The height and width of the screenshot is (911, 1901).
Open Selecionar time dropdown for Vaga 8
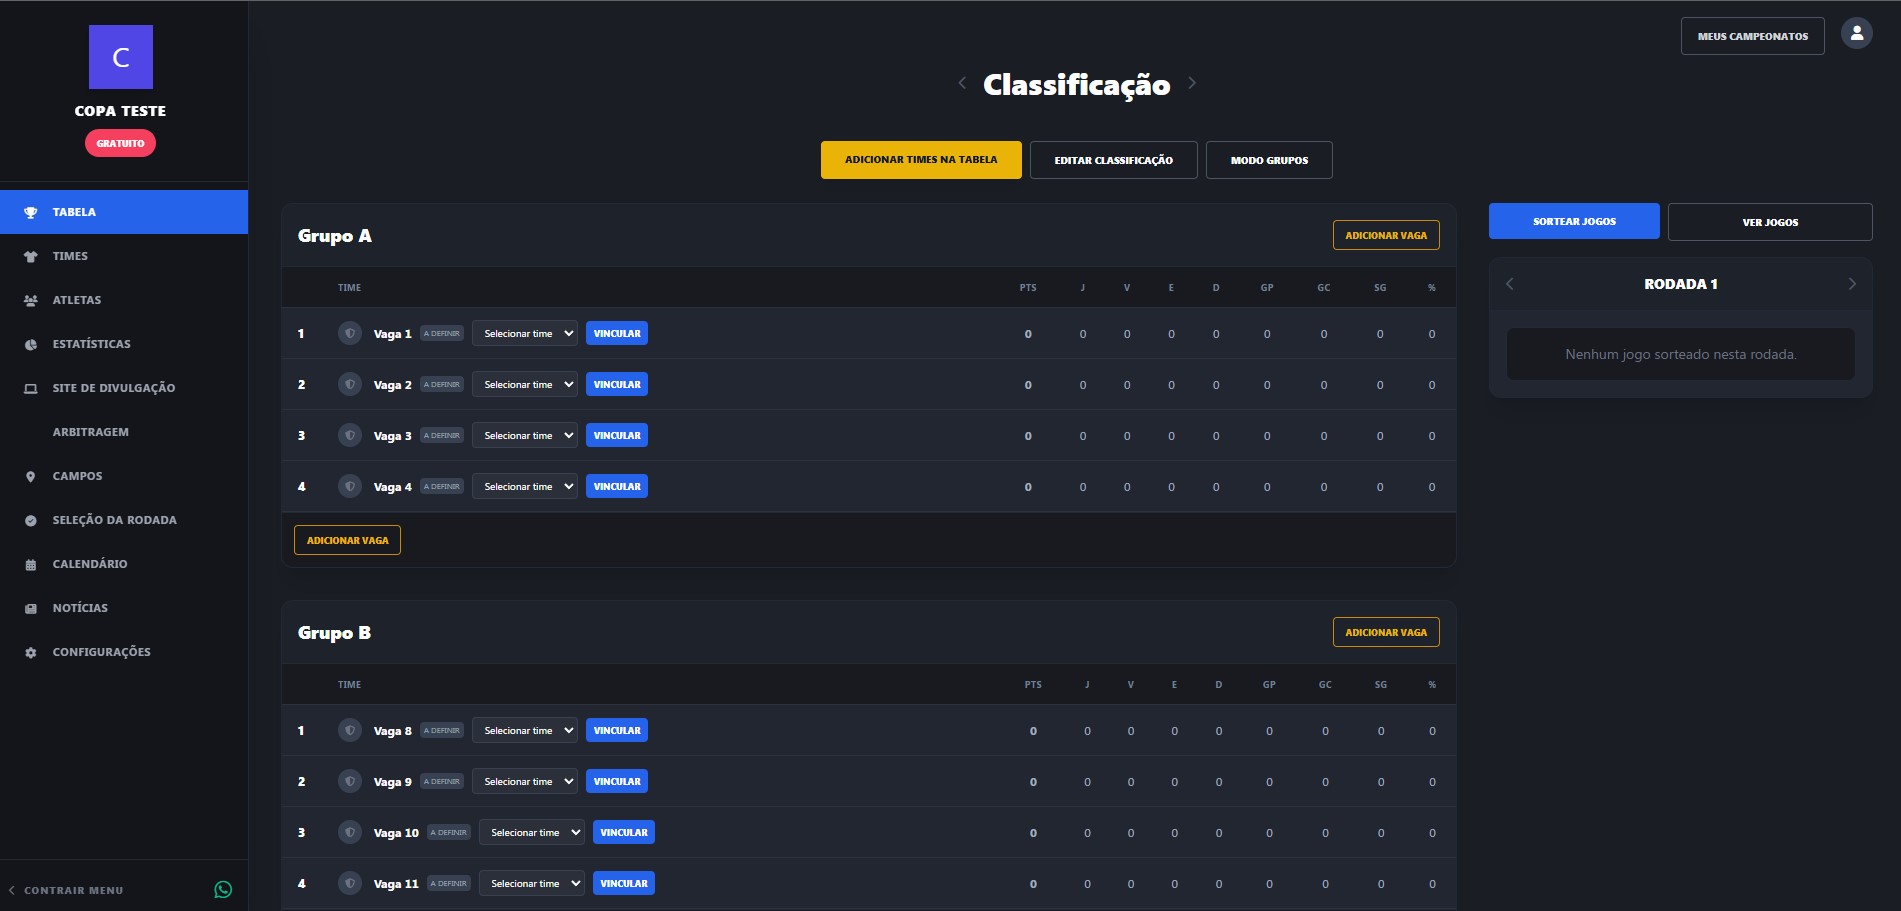point(525,730)
